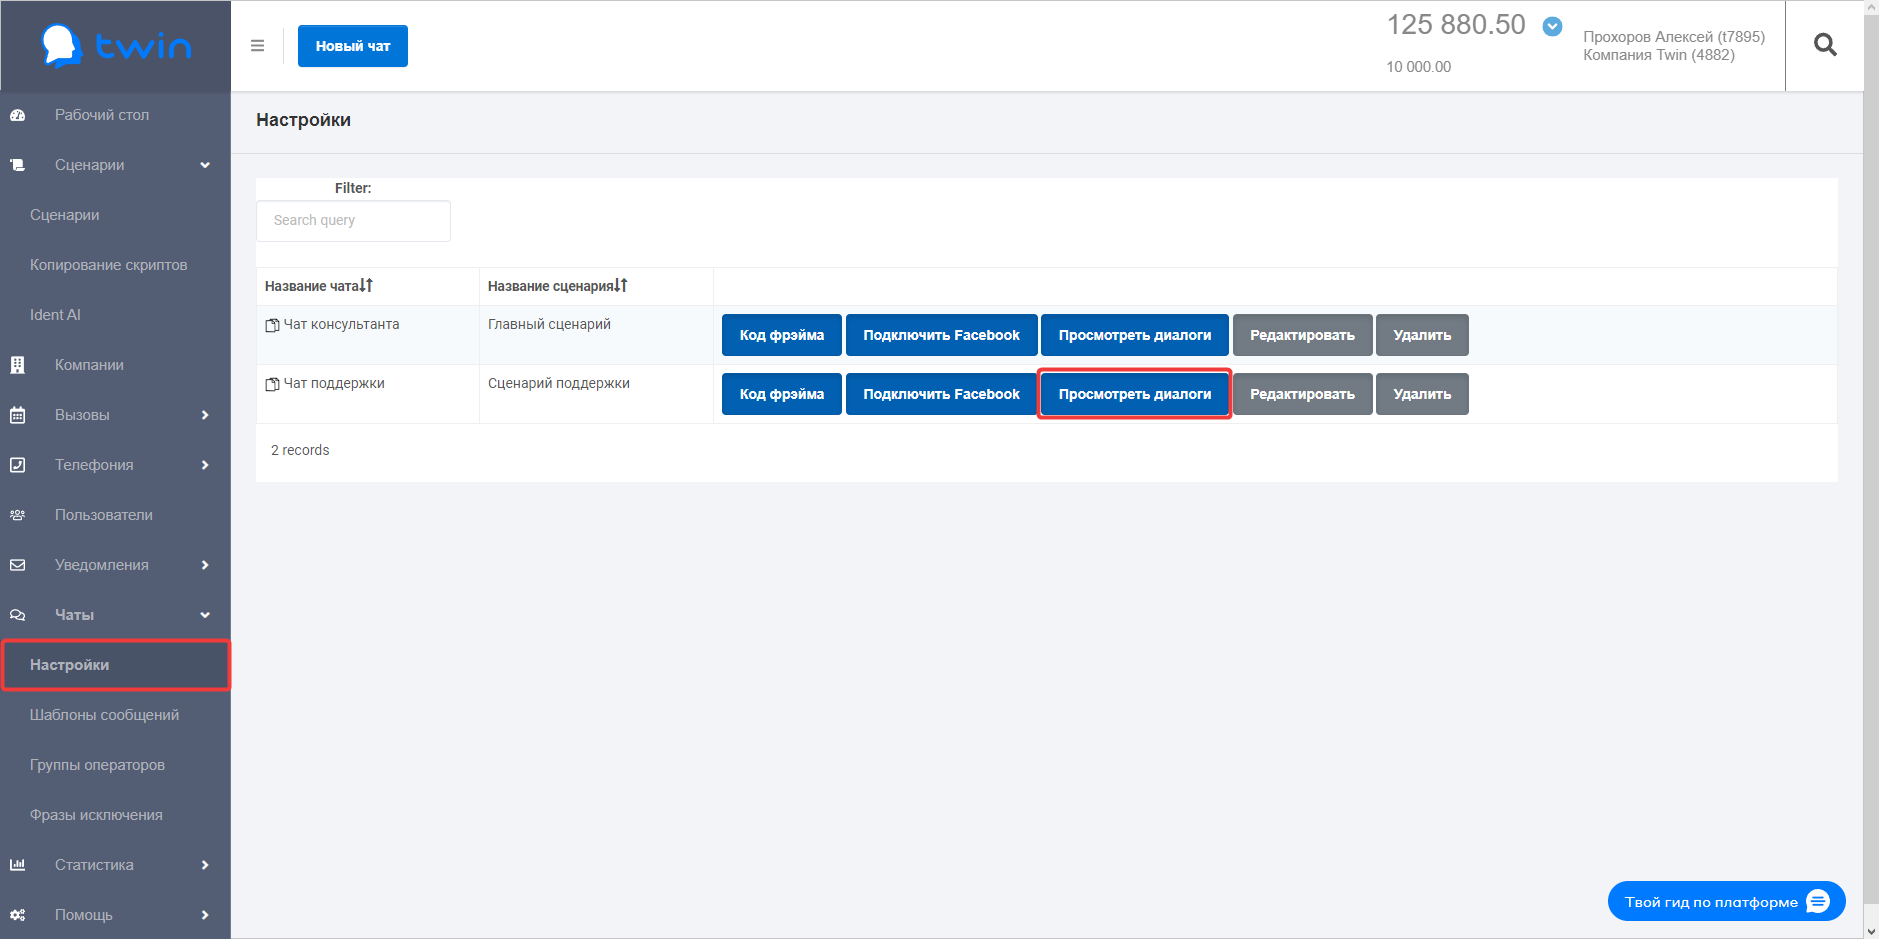Expand the Статистика submenu arrow
This screenshot has width=1879, height=939.
pyautogui.click(x=205, y=865)
